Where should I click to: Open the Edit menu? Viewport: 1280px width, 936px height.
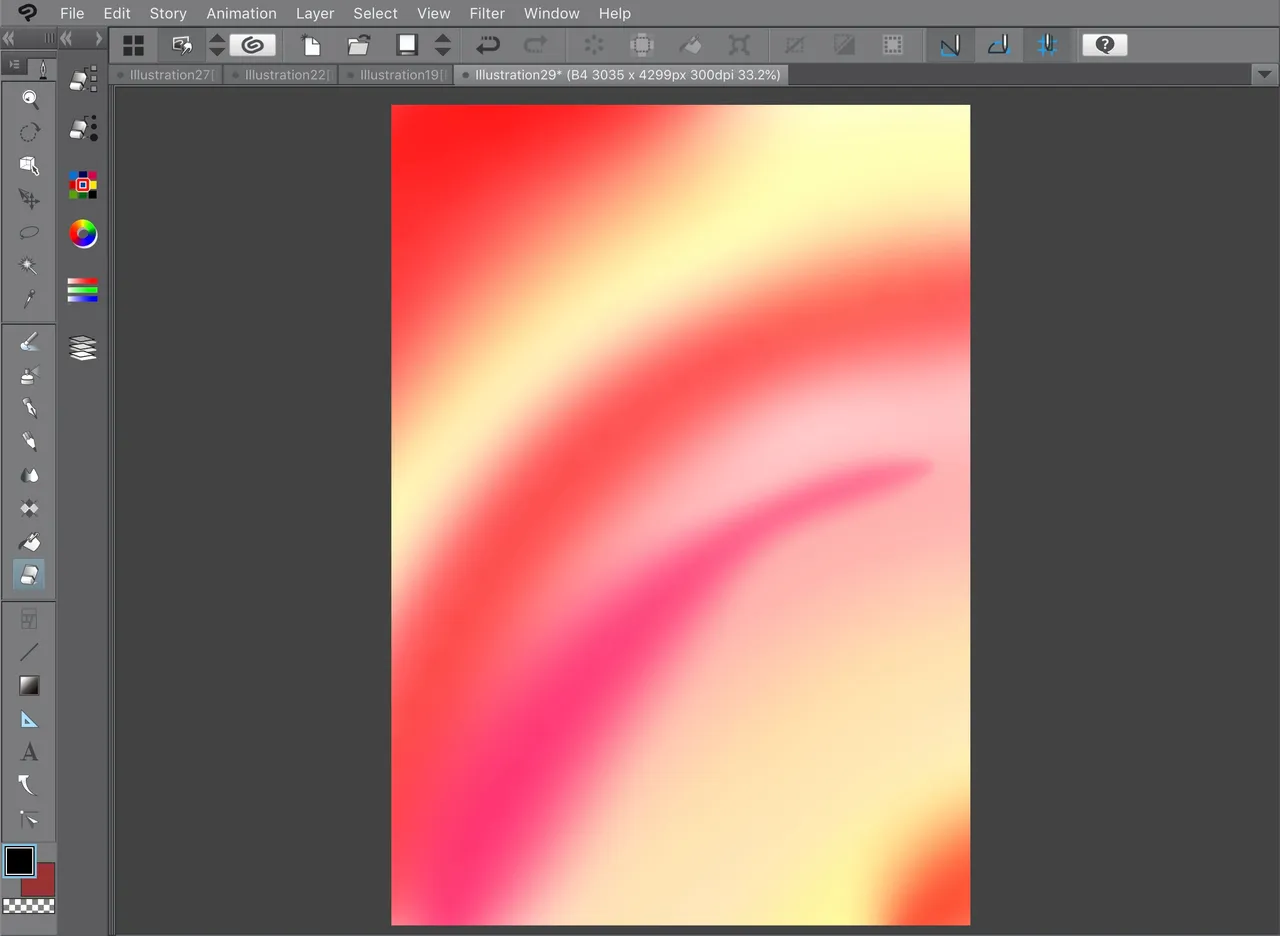pos(117,13)
